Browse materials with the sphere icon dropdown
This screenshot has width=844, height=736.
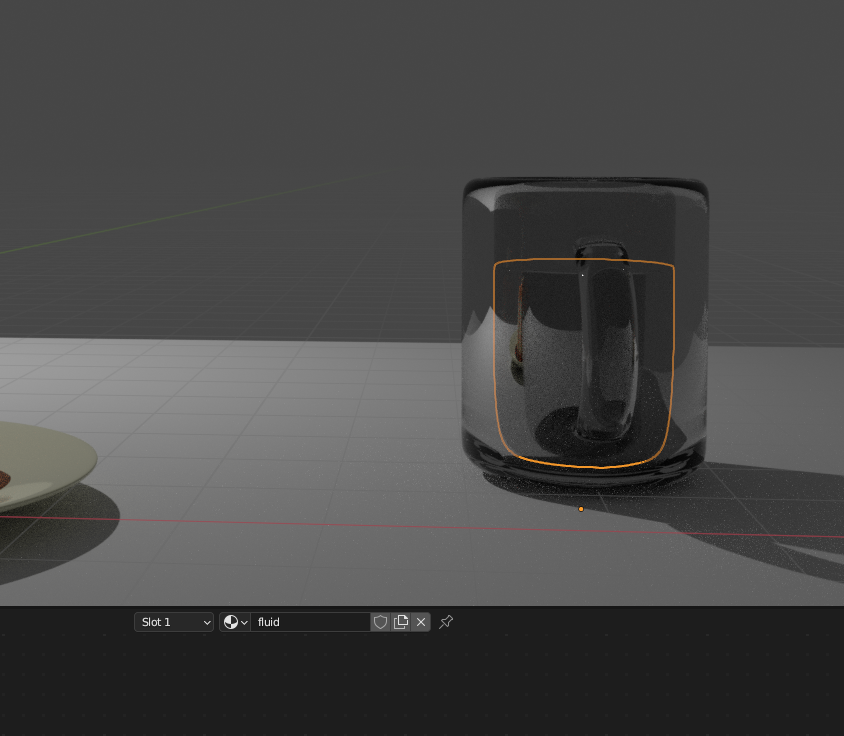(235, 622)
